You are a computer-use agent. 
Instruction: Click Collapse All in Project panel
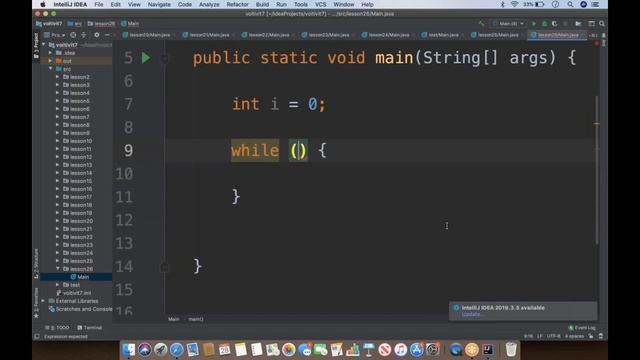84,35
